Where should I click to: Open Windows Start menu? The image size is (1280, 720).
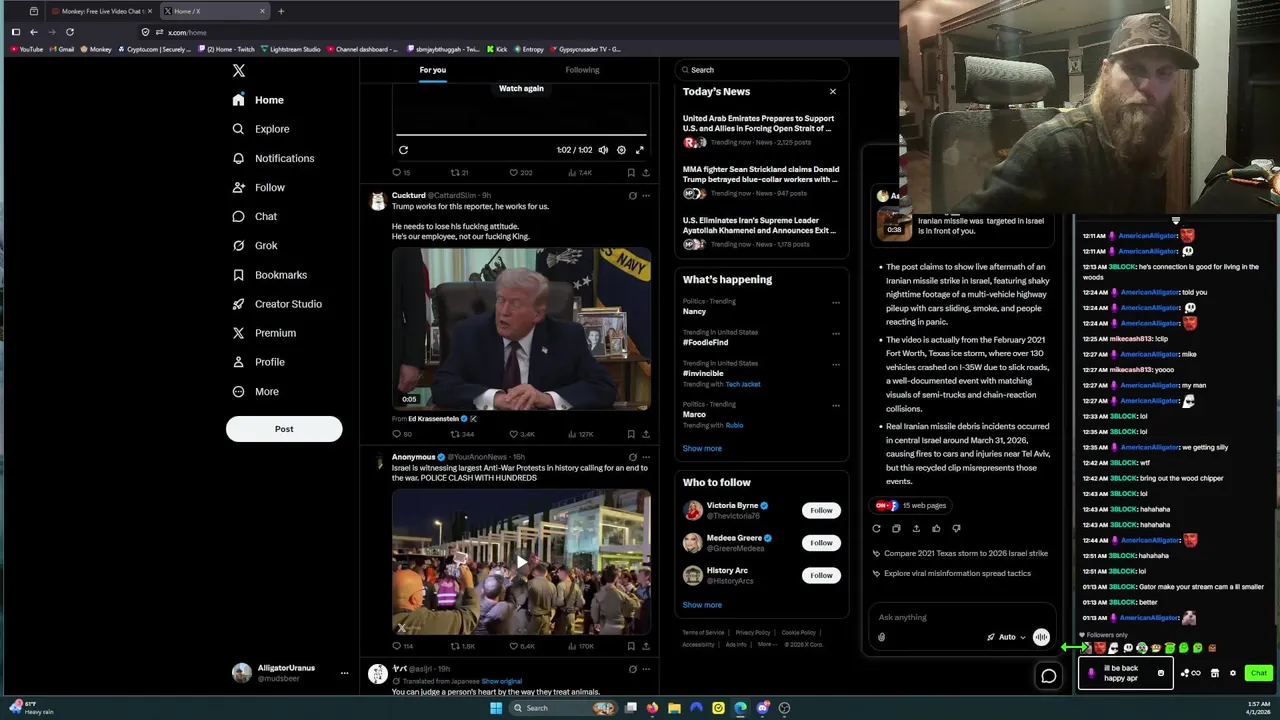point(495,708)
